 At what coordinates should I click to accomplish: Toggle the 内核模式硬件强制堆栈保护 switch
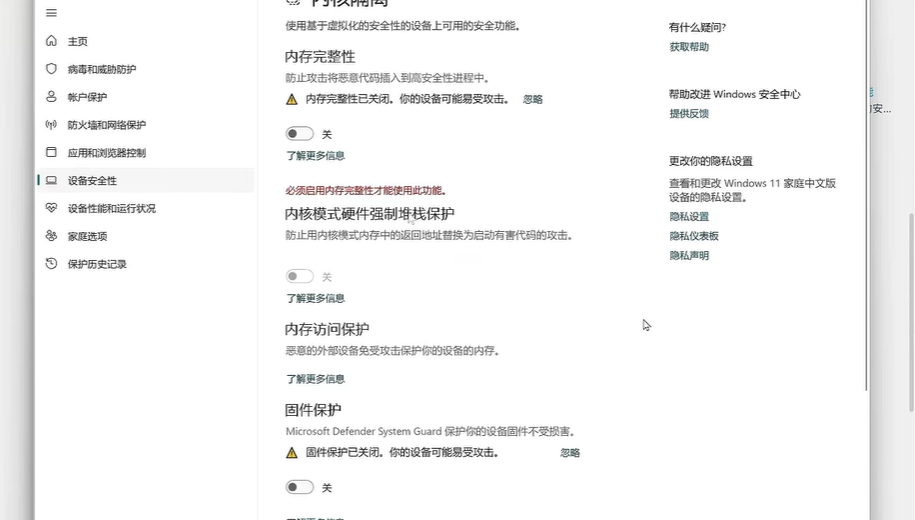(x=299, y=277)
